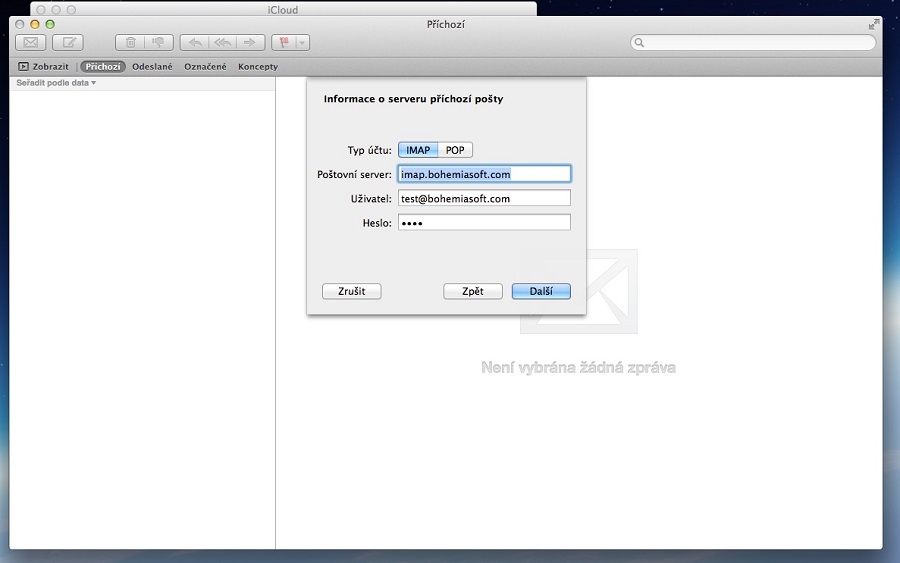Compose a new message
Viewport: 900px width, 563px height.
click(x=68, y=42)
